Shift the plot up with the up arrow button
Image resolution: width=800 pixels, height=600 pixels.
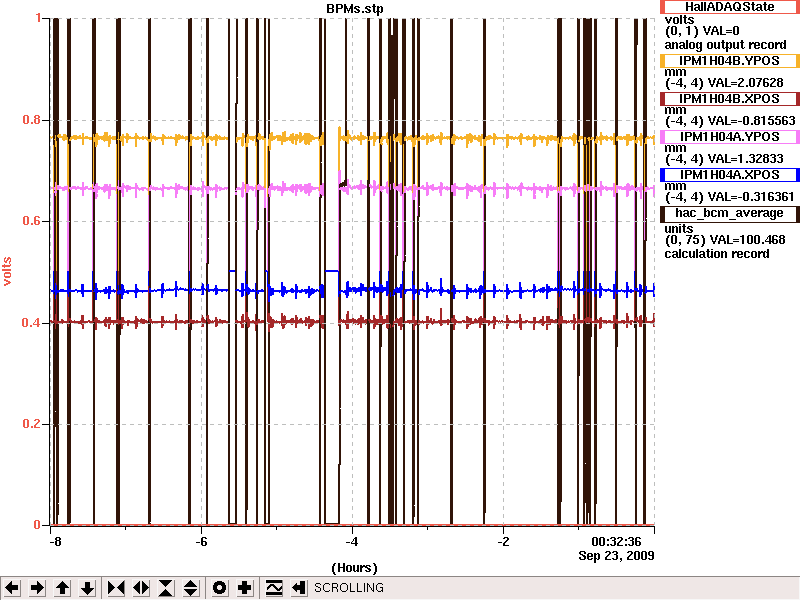[62, 588]
